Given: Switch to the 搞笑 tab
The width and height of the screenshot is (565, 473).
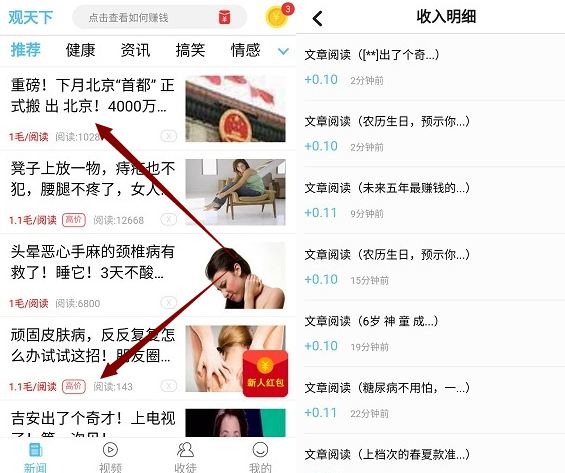Looking at the screenshot, I should click(190, 50).
